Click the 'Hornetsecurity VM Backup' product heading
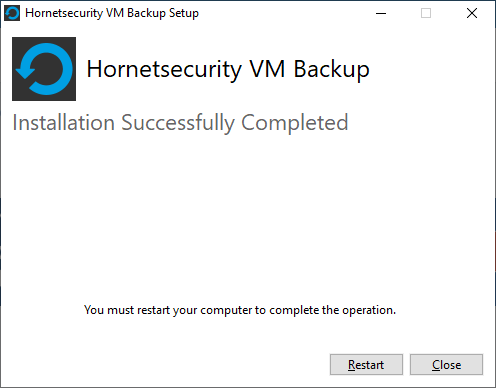Viewport: 496px width, 388px height. 228,69
